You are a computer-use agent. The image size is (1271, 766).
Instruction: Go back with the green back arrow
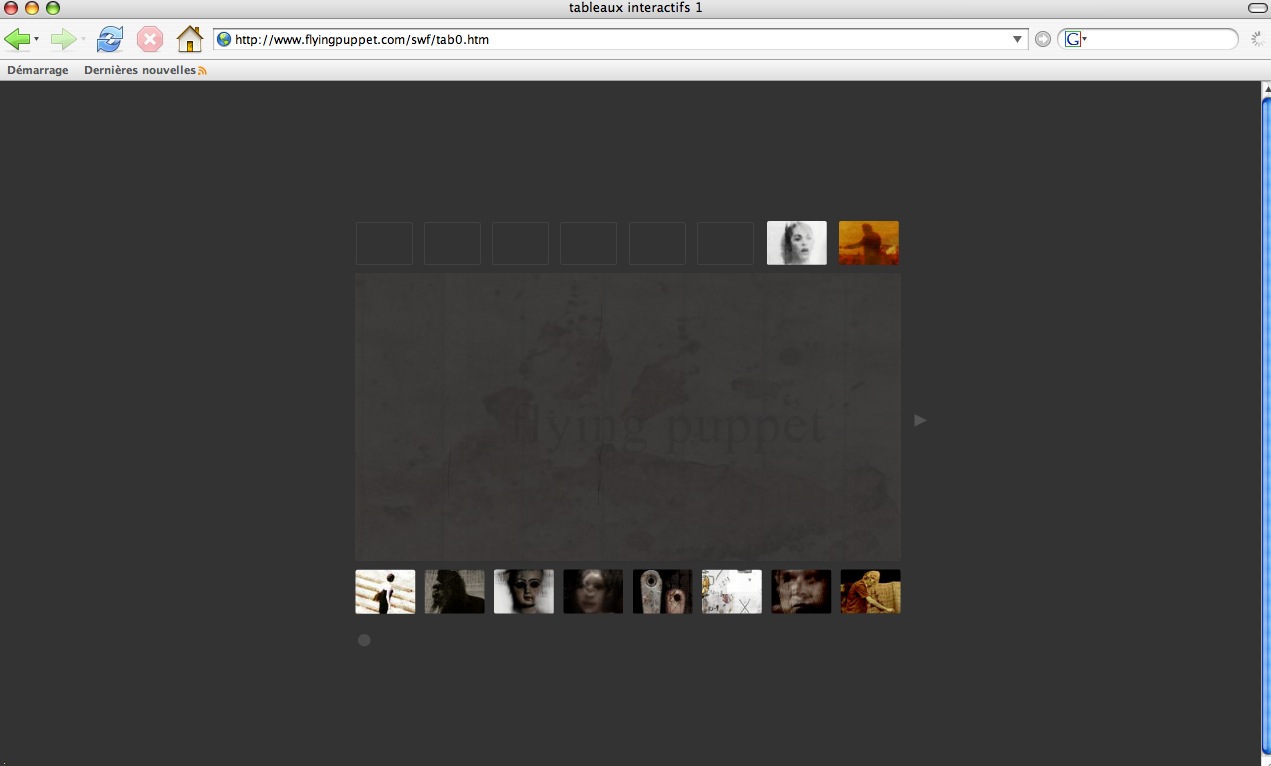coord(17,39)
